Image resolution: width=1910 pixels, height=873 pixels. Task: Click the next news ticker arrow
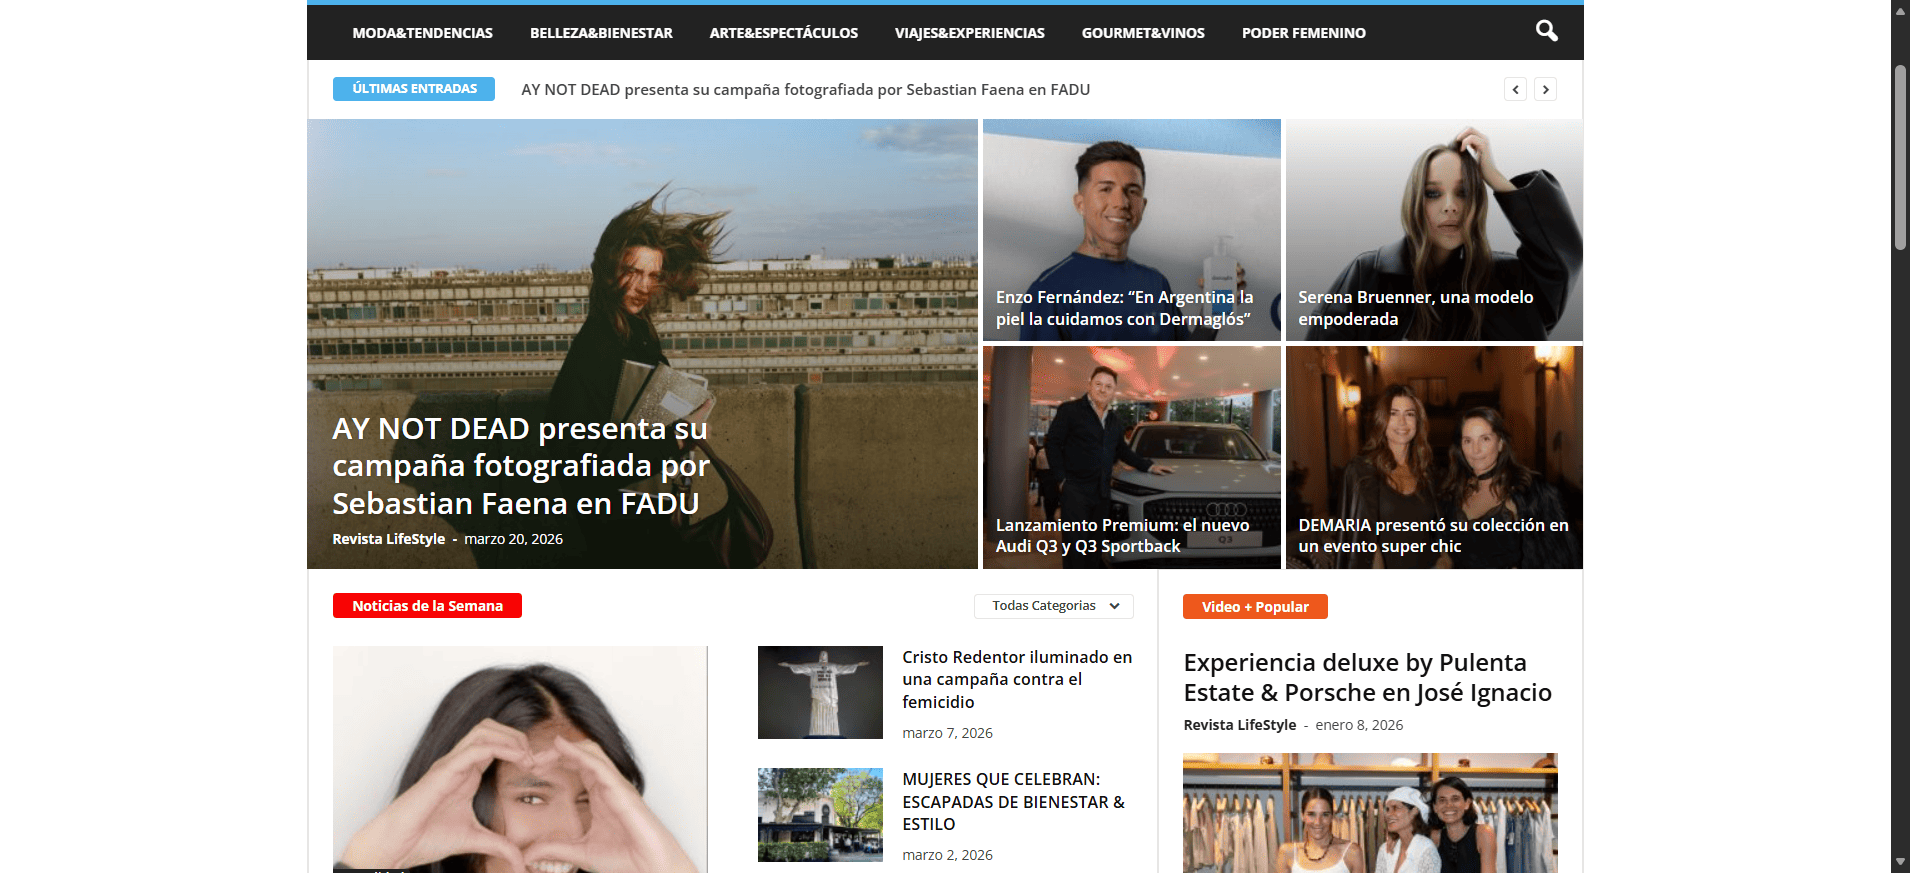[1545, 90]
